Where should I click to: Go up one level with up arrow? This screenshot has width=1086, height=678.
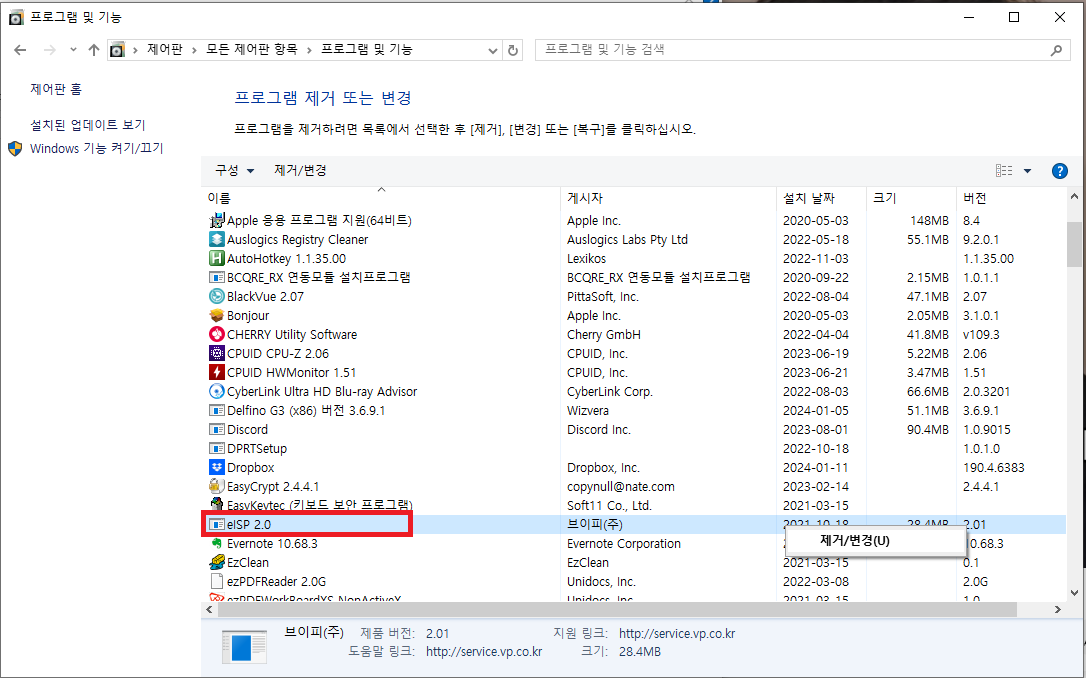click(94, 50)
